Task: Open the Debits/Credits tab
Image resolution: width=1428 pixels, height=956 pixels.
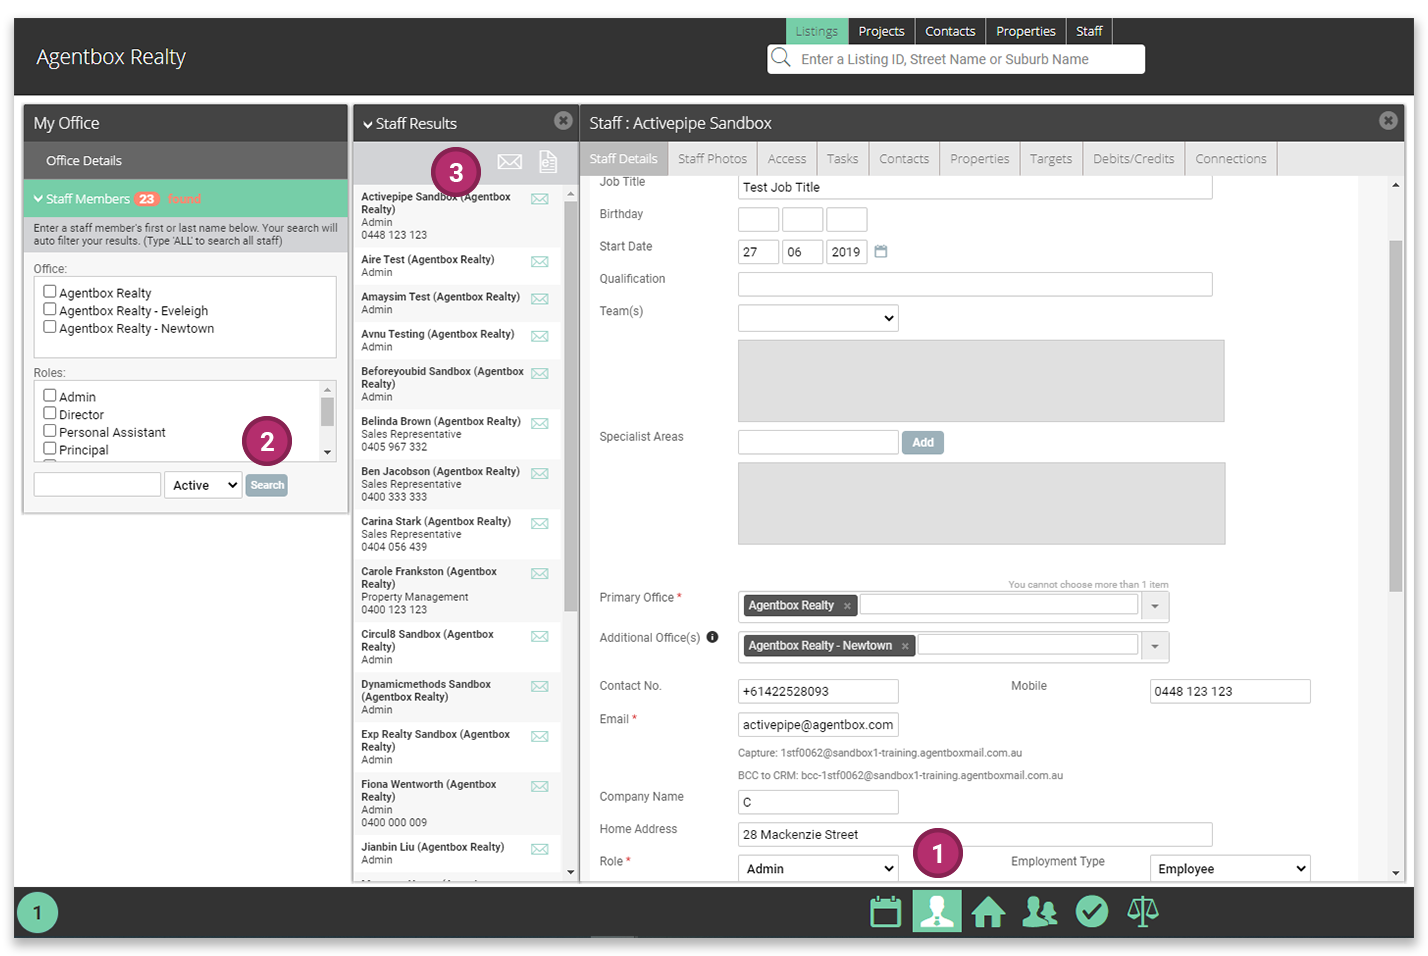Action: pyautogui.click(x=1133, y=159)
